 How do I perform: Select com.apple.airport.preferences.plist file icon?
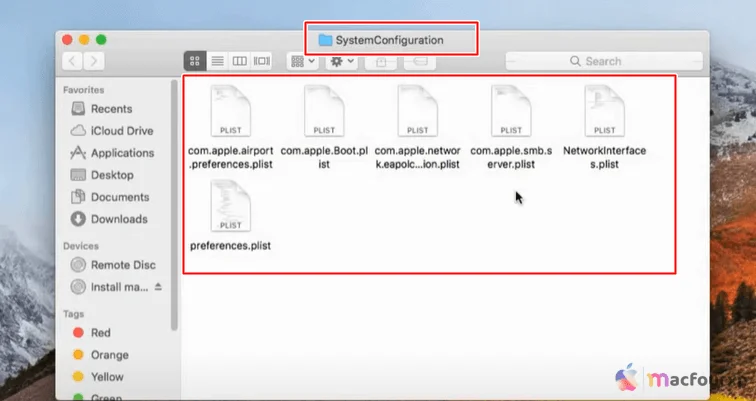(x=230, y=111)
